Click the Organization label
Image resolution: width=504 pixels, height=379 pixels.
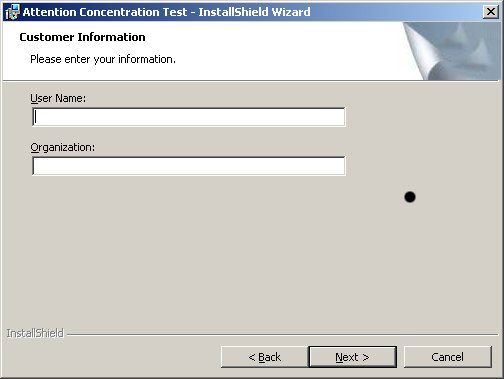point(63,148)
